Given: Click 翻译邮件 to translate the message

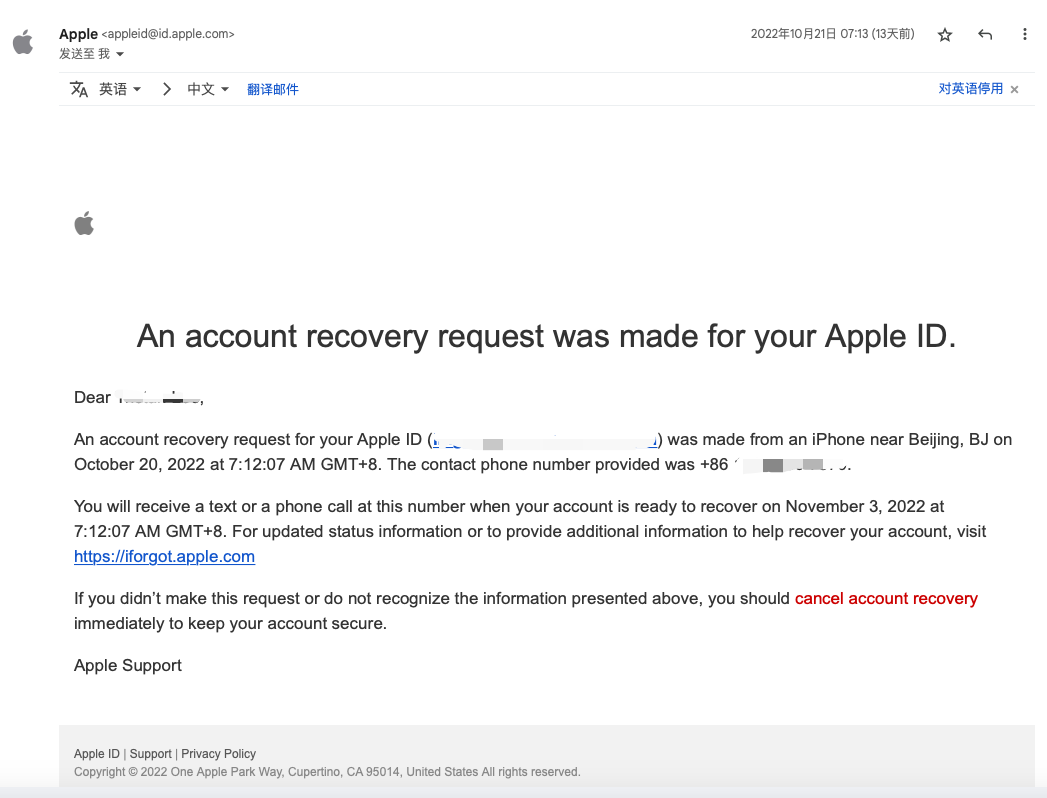Looking at the screenshot, I should tap(273, 89).
